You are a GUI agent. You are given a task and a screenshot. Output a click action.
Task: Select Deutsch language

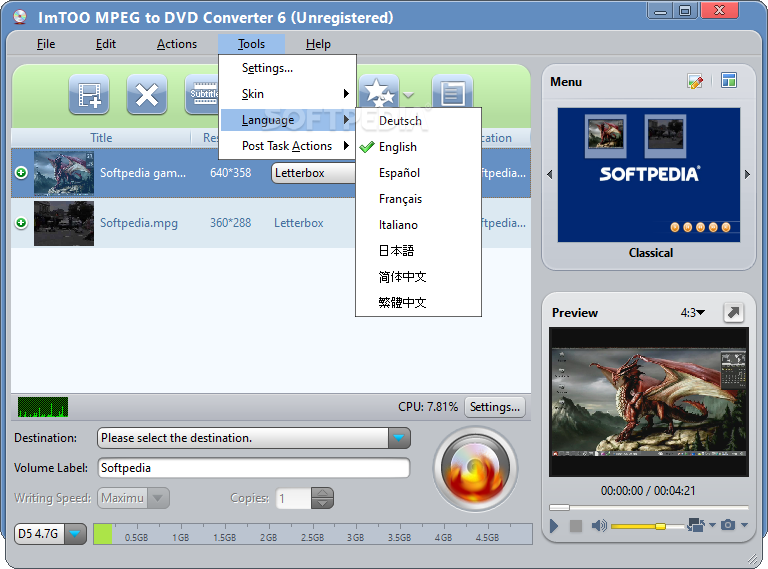point(418,121)
